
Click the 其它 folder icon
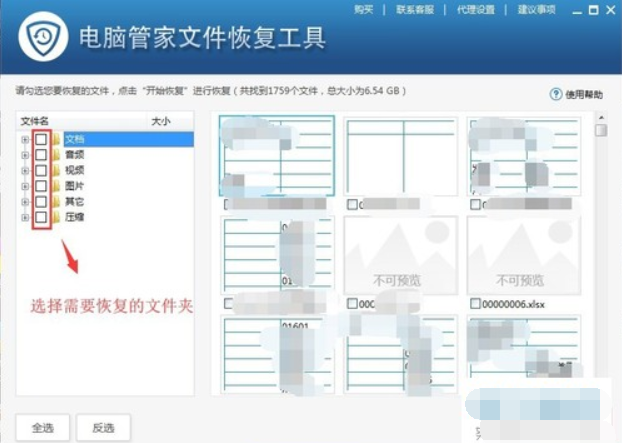pos(56,201)
